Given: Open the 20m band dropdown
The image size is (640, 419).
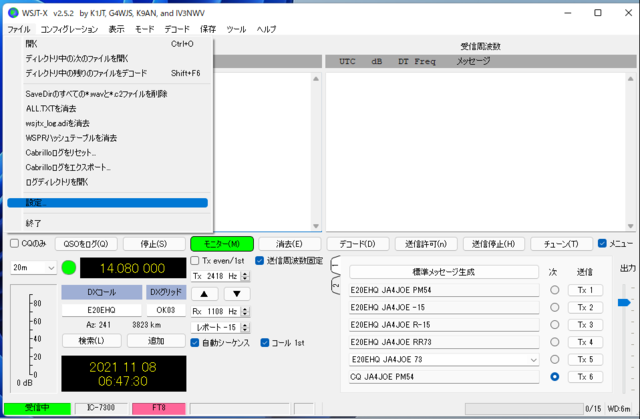Looking at the screenshot, I should (33, 268).
